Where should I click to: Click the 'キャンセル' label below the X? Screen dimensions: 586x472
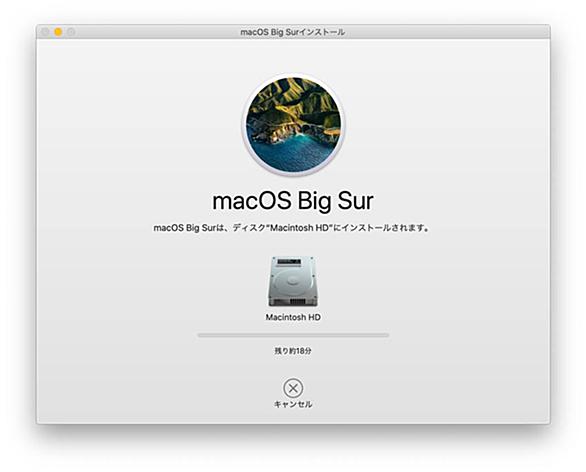(x=293, y=404)
